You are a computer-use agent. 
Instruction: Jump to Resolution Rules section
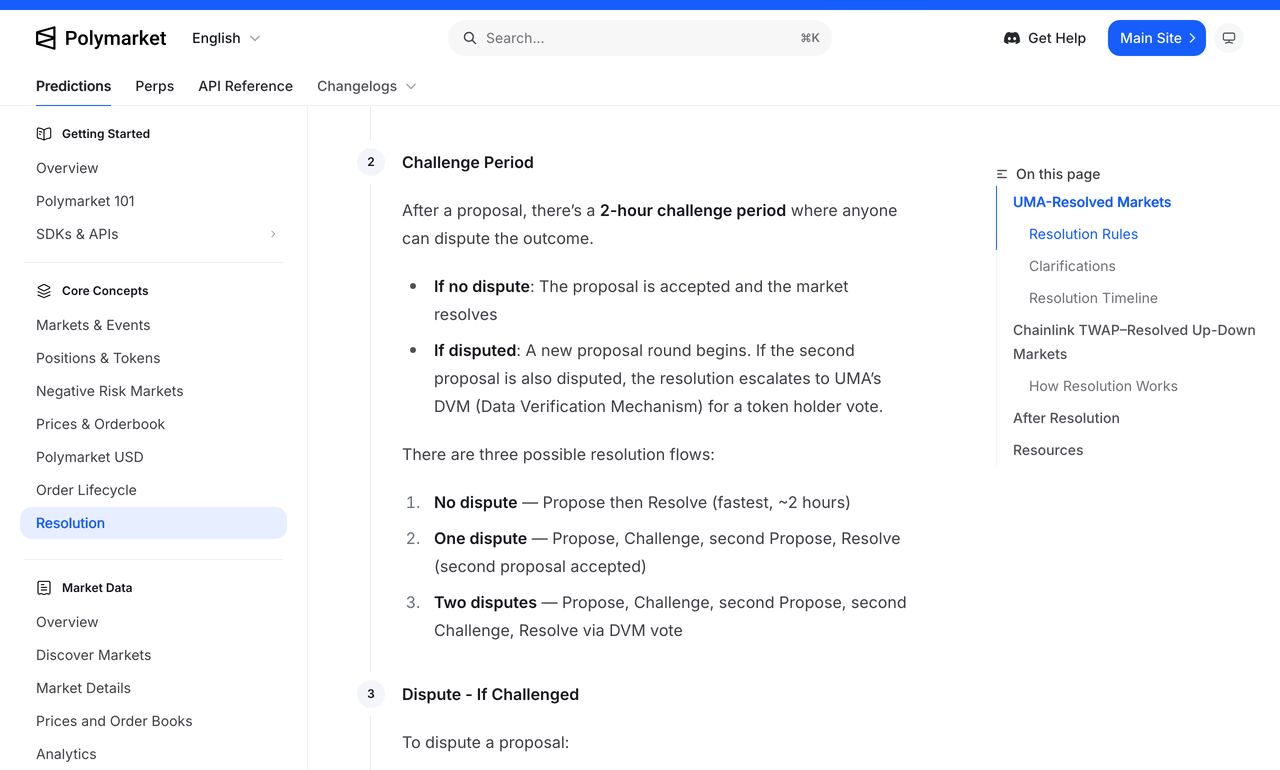pyautogui.click(x=1083, y=234)
